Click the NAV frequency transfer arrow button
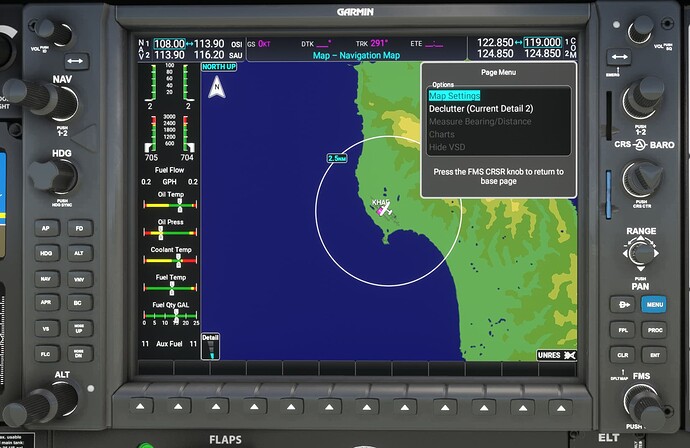Screen dimensions: 690x448 click(76, 62)
